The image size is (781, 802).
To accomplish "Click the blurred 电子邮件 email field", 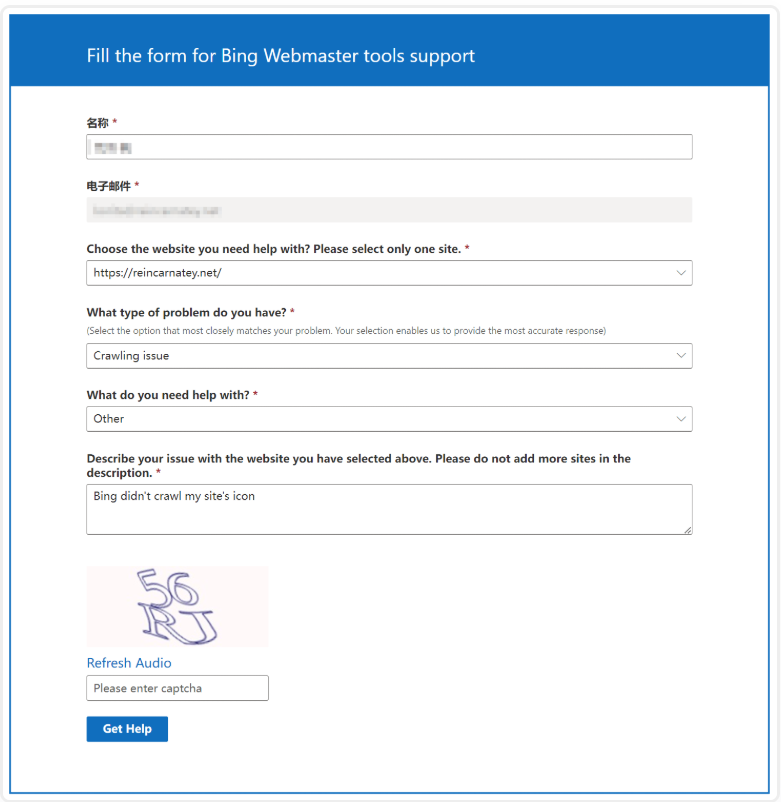I will 389,210.
